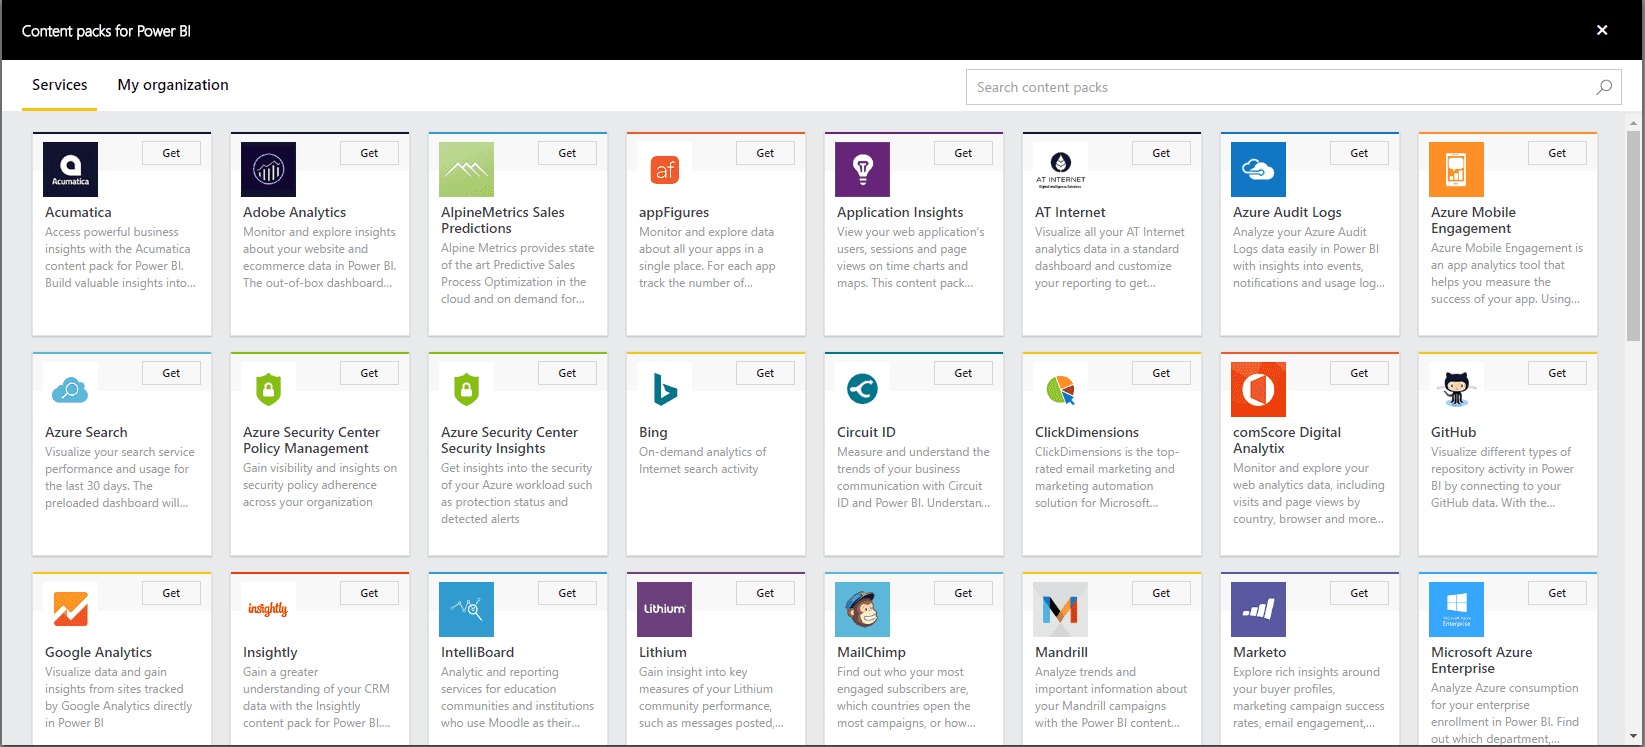
Task: Get the Insightly content pack
Action: [369, 593]
